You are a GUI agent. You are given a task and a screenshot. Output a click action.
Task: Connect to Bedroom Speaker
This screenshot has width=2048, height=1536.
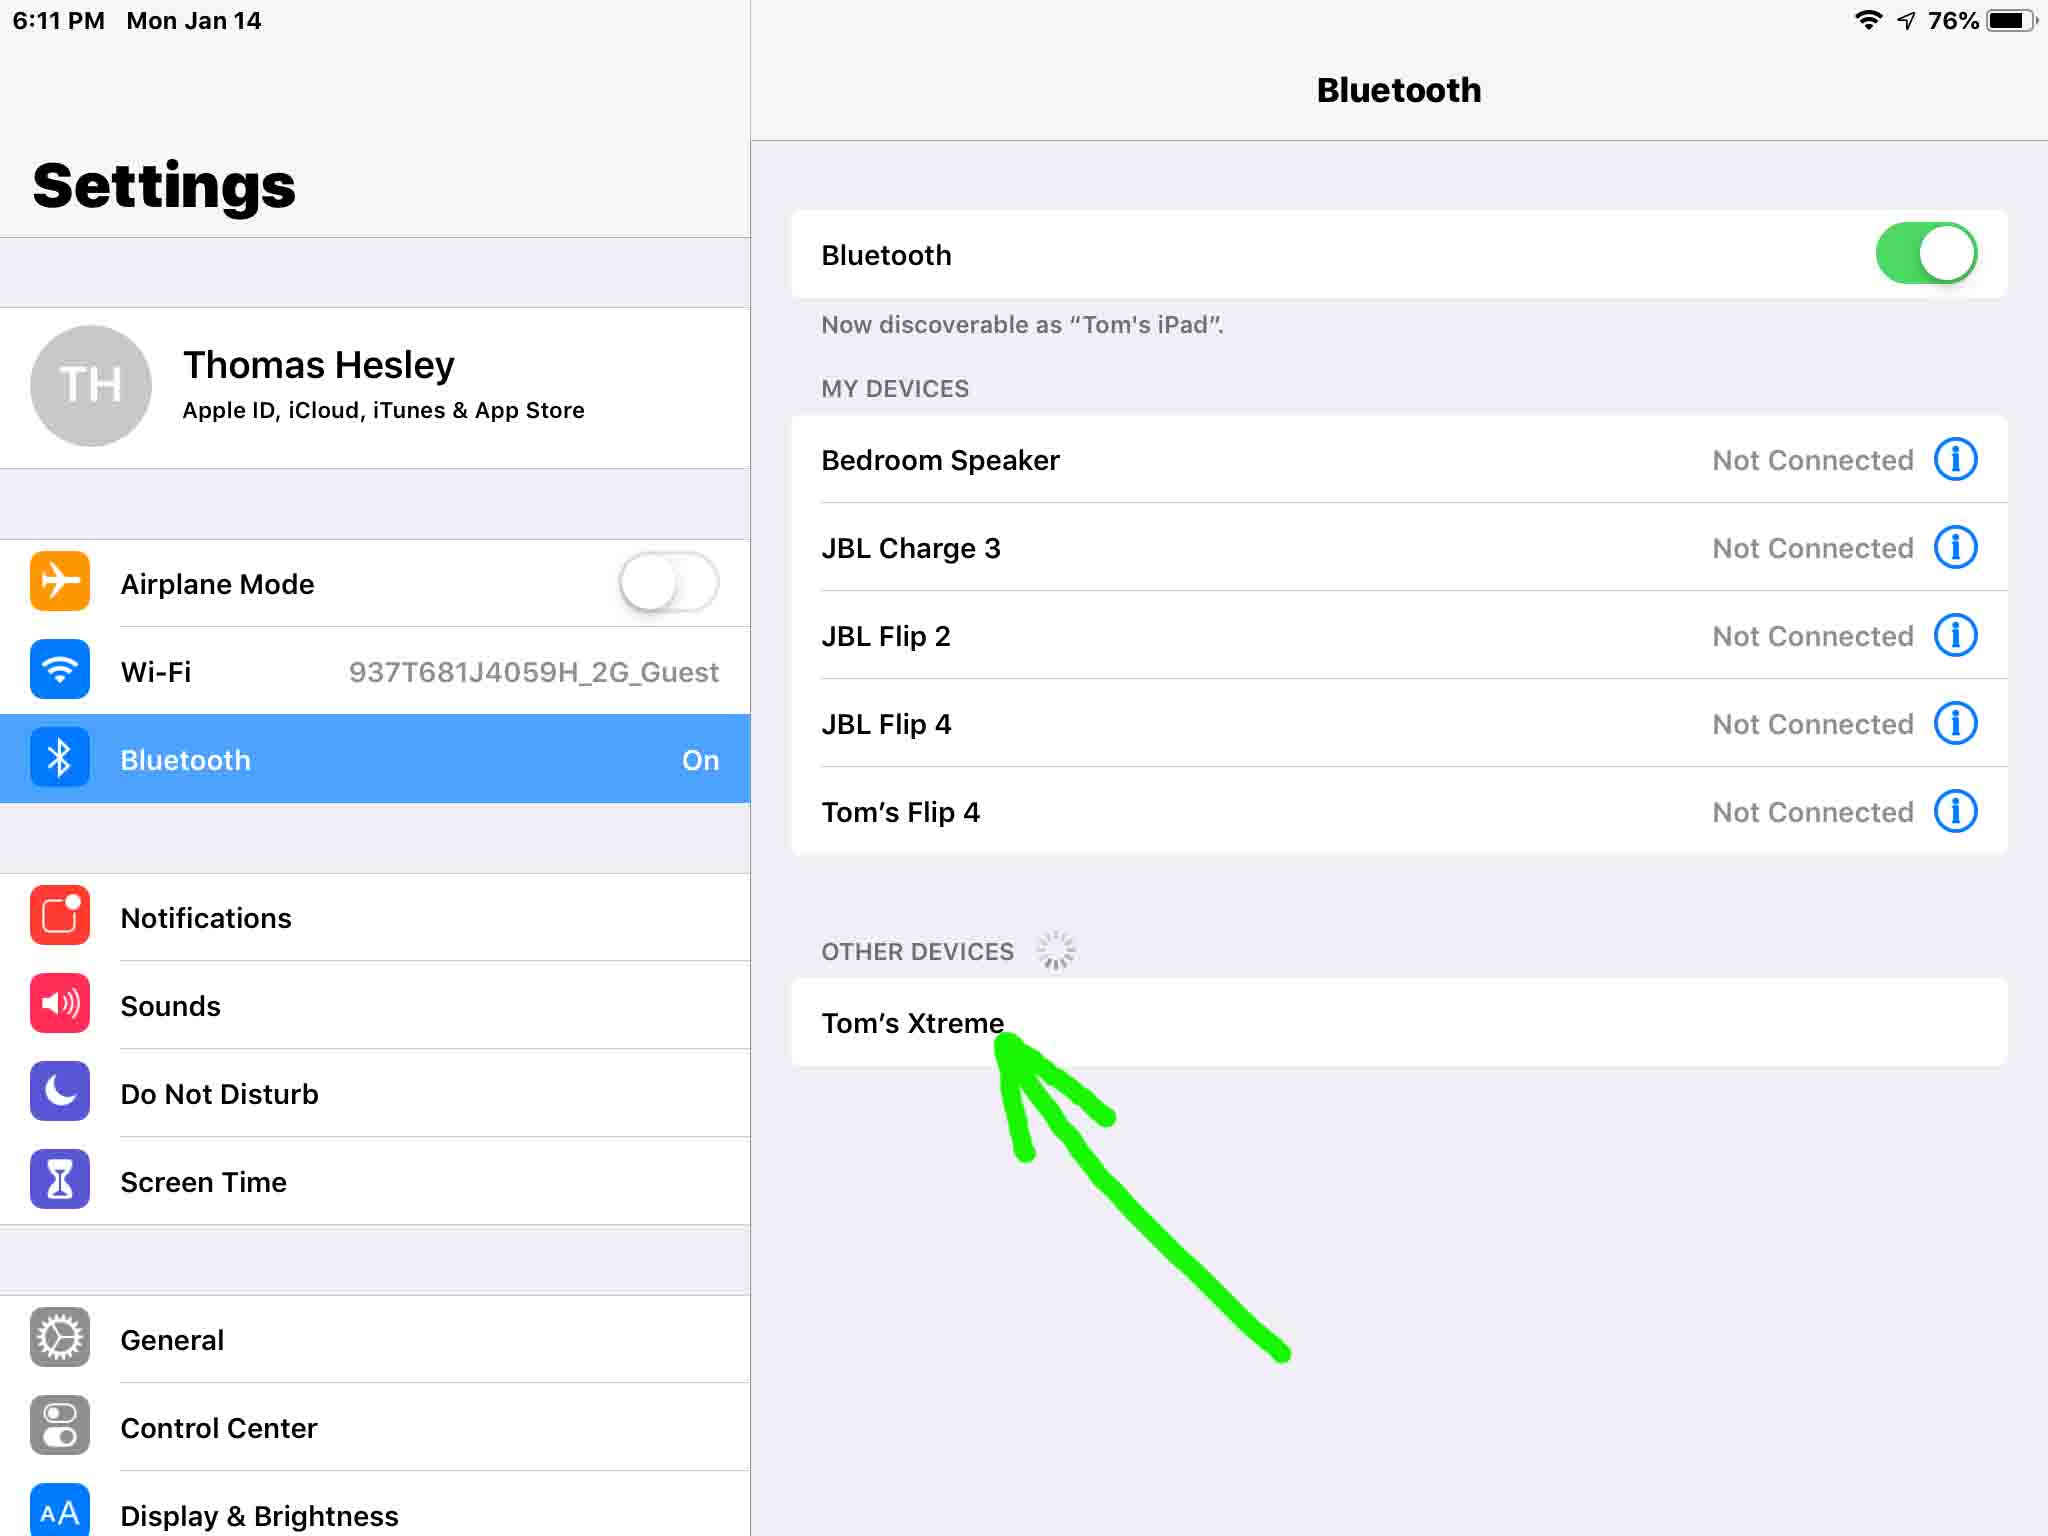[1399, 459]
